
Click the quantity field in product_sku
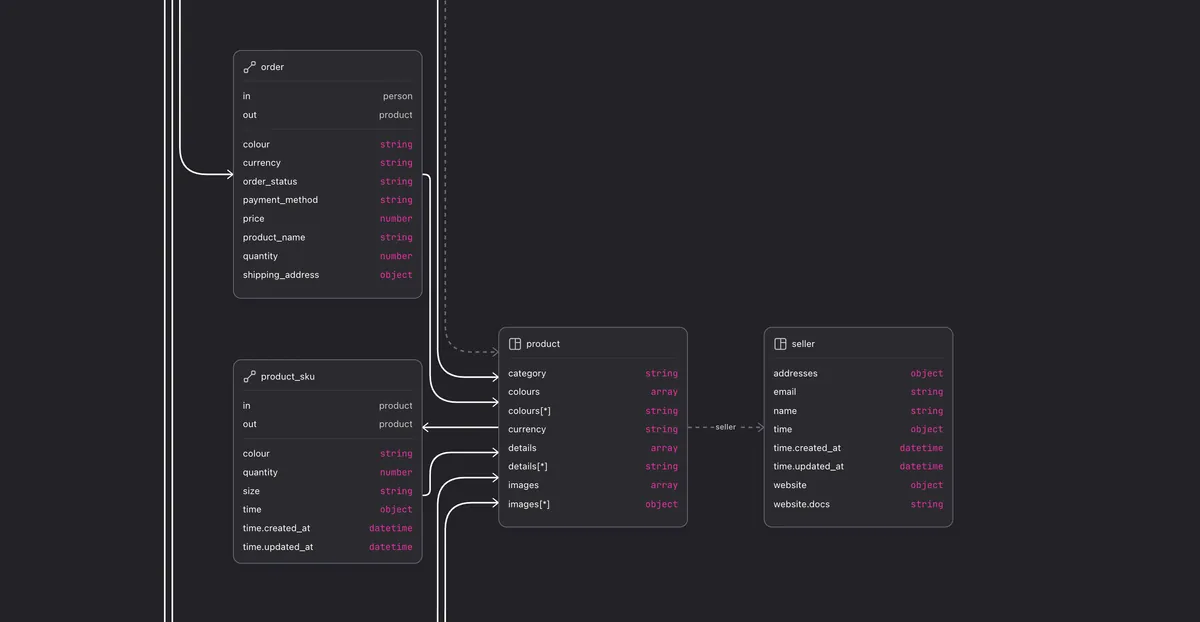click(x=328, y=472)
